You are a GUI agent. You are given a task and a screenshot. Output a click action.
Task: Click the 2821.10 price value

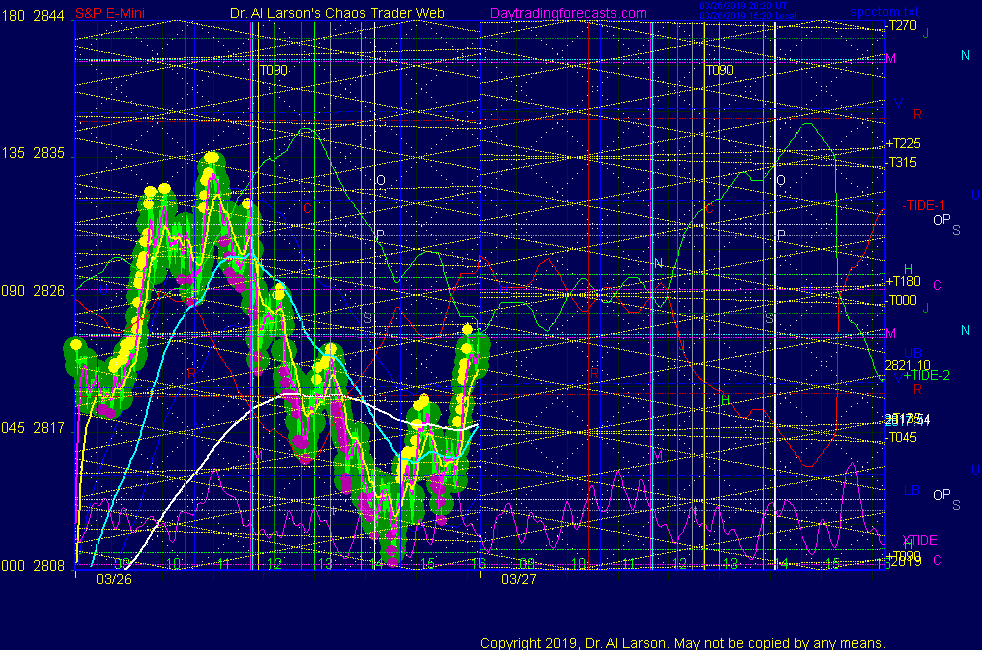[907, 365]
